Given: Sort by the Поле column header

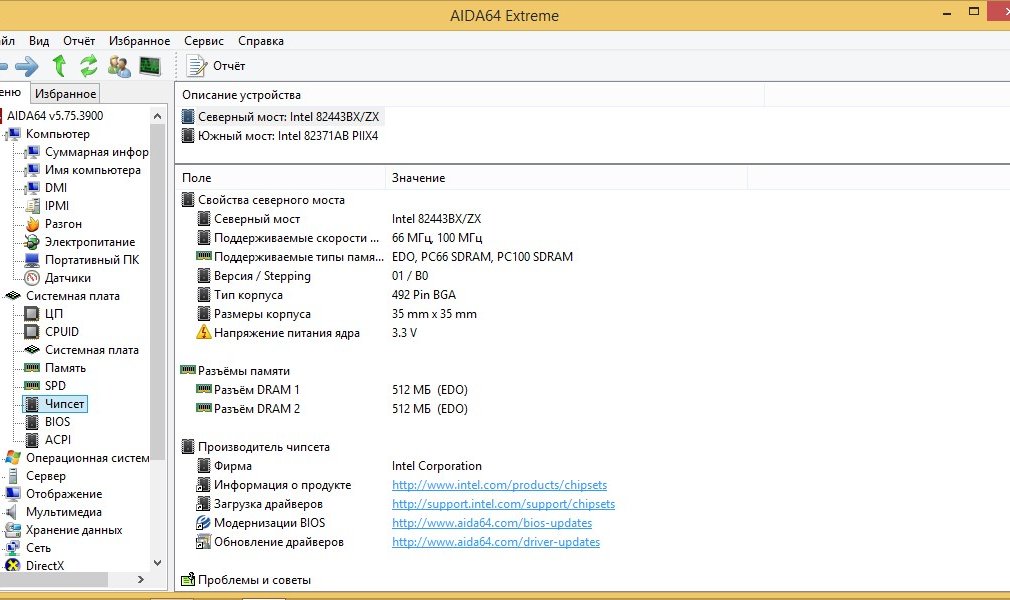Looking at the screenshot, I should pyautogui.click(x=280, y=178).
